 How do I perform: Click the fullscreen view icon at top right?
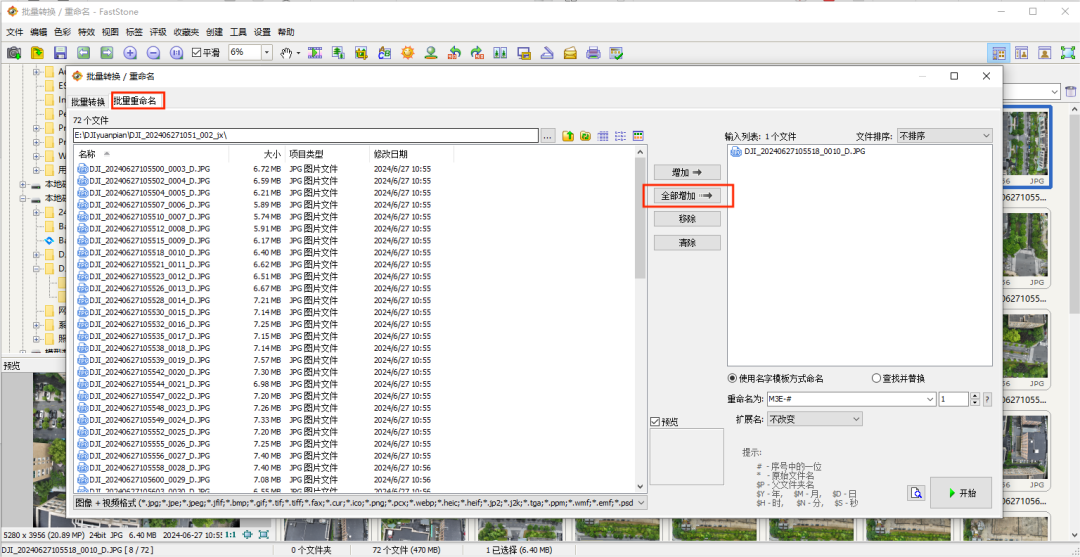(x=1068, y=52)
